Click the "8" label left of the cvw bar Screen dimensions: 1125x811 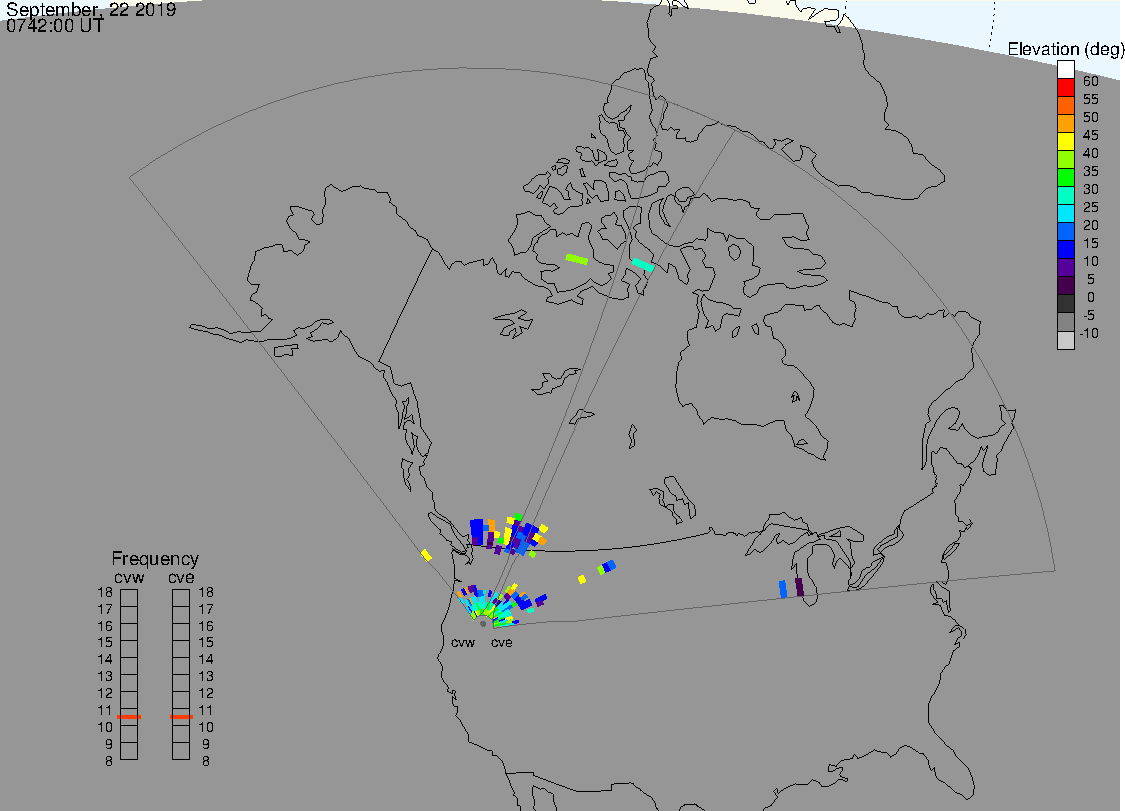109,761
